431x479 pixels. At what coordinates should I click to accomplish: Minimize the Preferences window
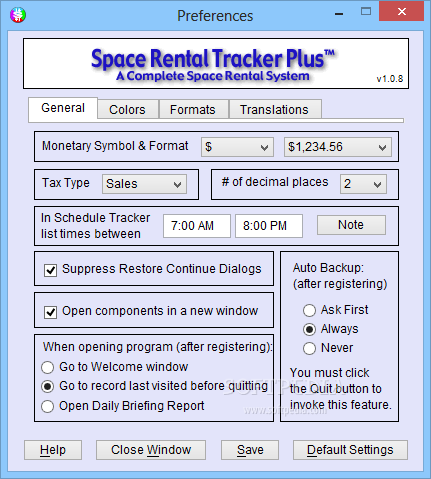click(339, 14)
